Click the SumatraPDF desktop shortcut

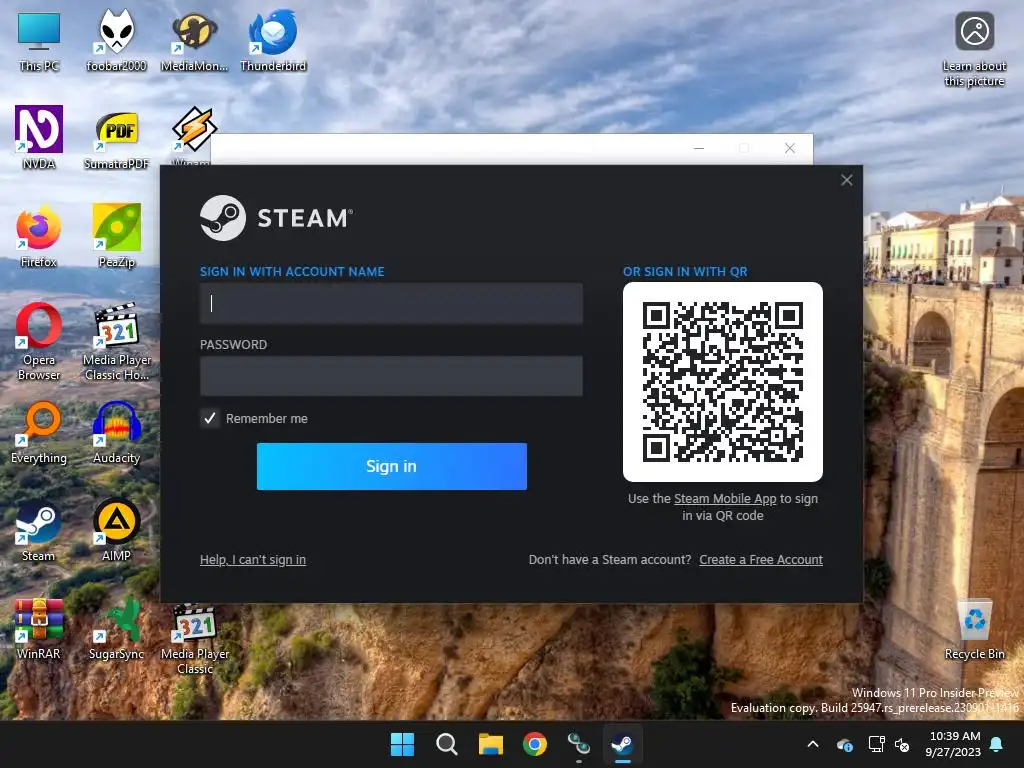116,138
